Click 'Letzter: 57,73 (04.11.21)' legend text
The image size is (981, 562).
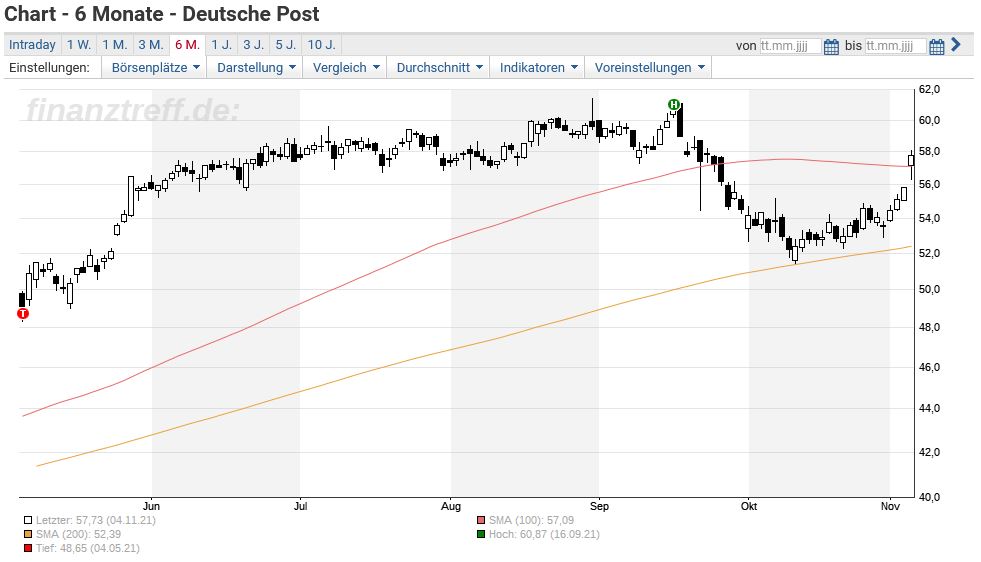coord(96,520)
